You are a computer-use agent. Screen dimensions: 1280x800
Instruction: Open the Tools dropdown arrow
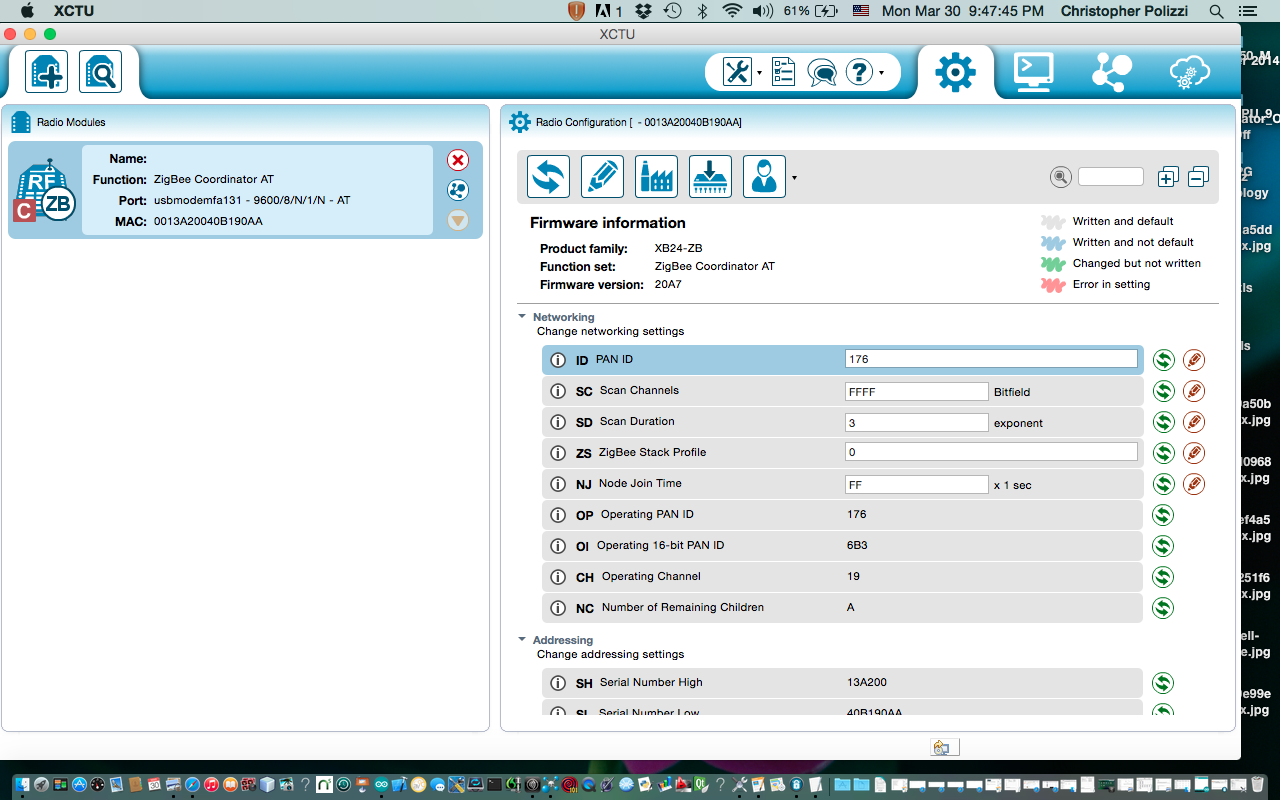point(760,73)
